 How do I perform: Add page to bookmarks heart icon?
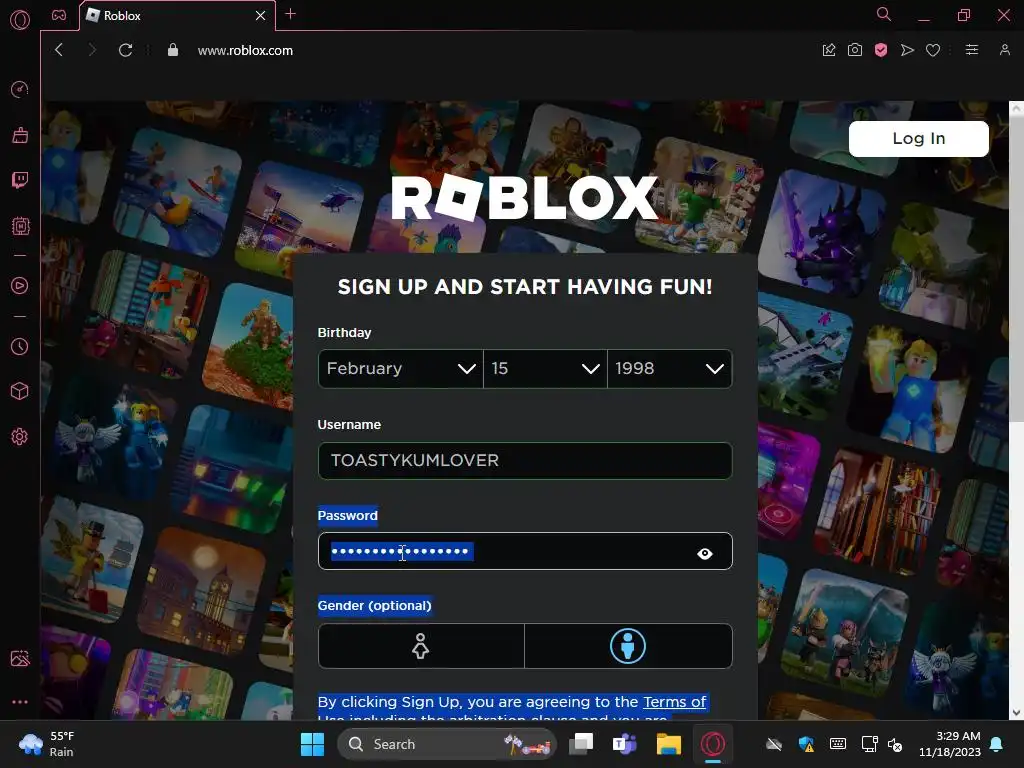[x=933, y=50]
